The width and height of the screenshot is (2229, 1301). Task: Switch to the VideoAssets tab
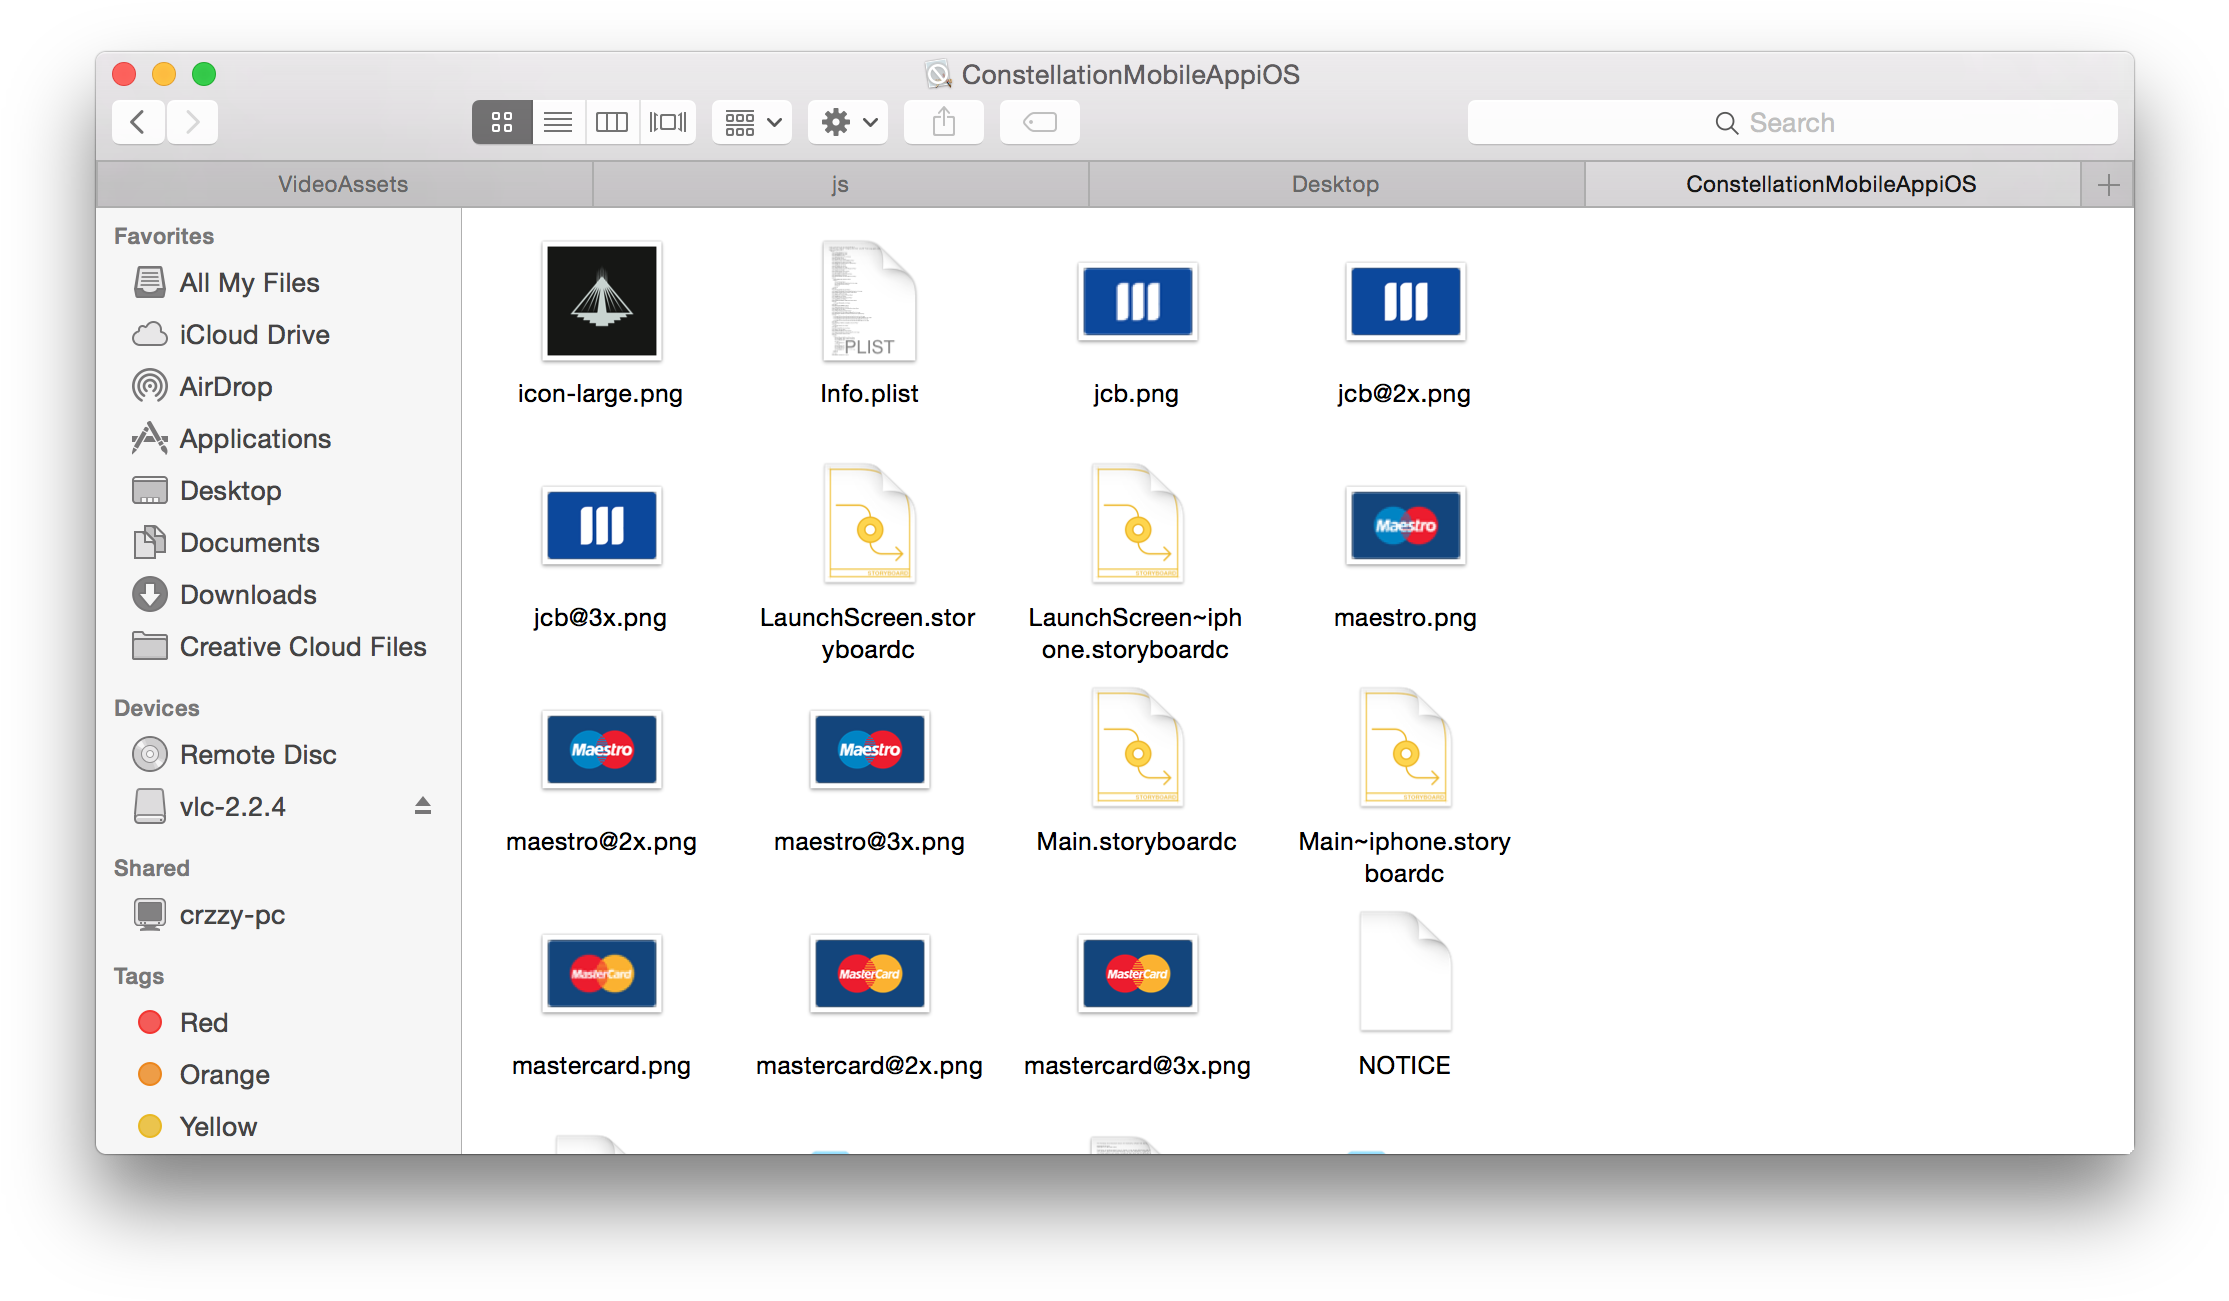pos(344,184)
